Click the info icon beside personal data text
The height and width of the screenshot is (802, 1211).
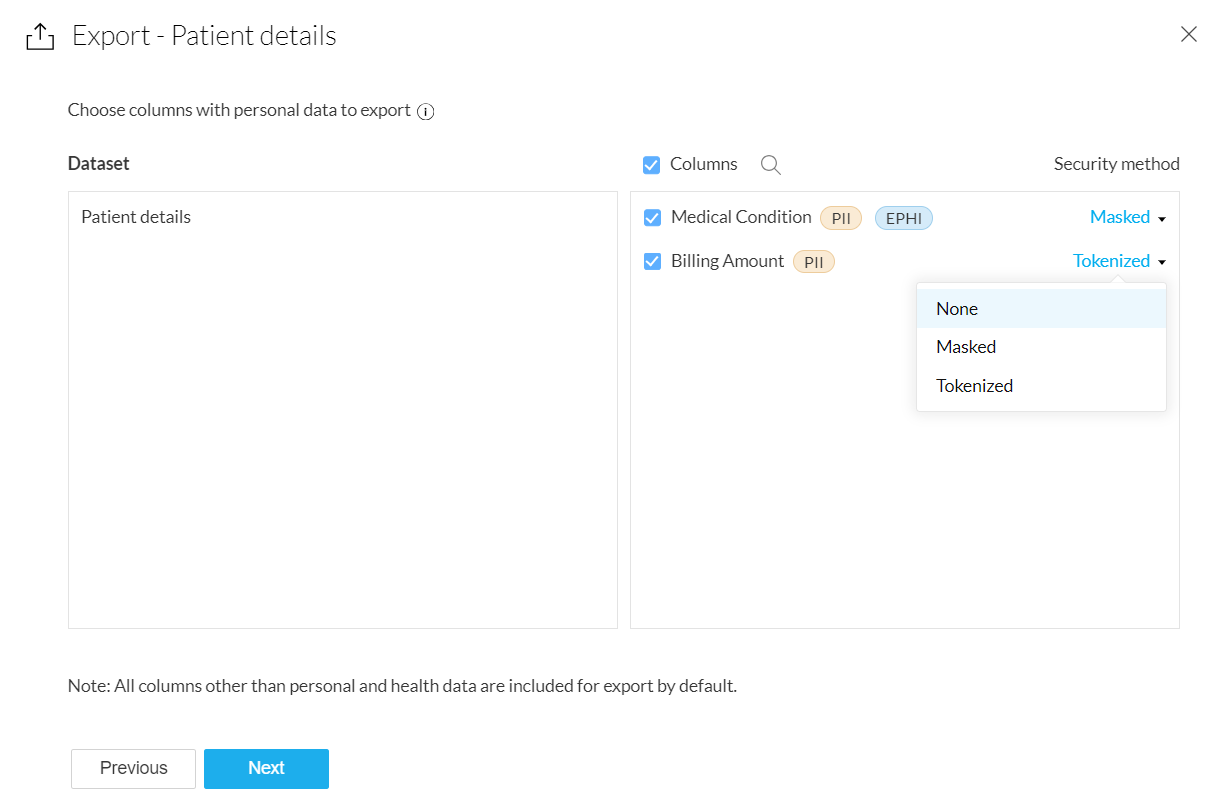tap(426, 111)
